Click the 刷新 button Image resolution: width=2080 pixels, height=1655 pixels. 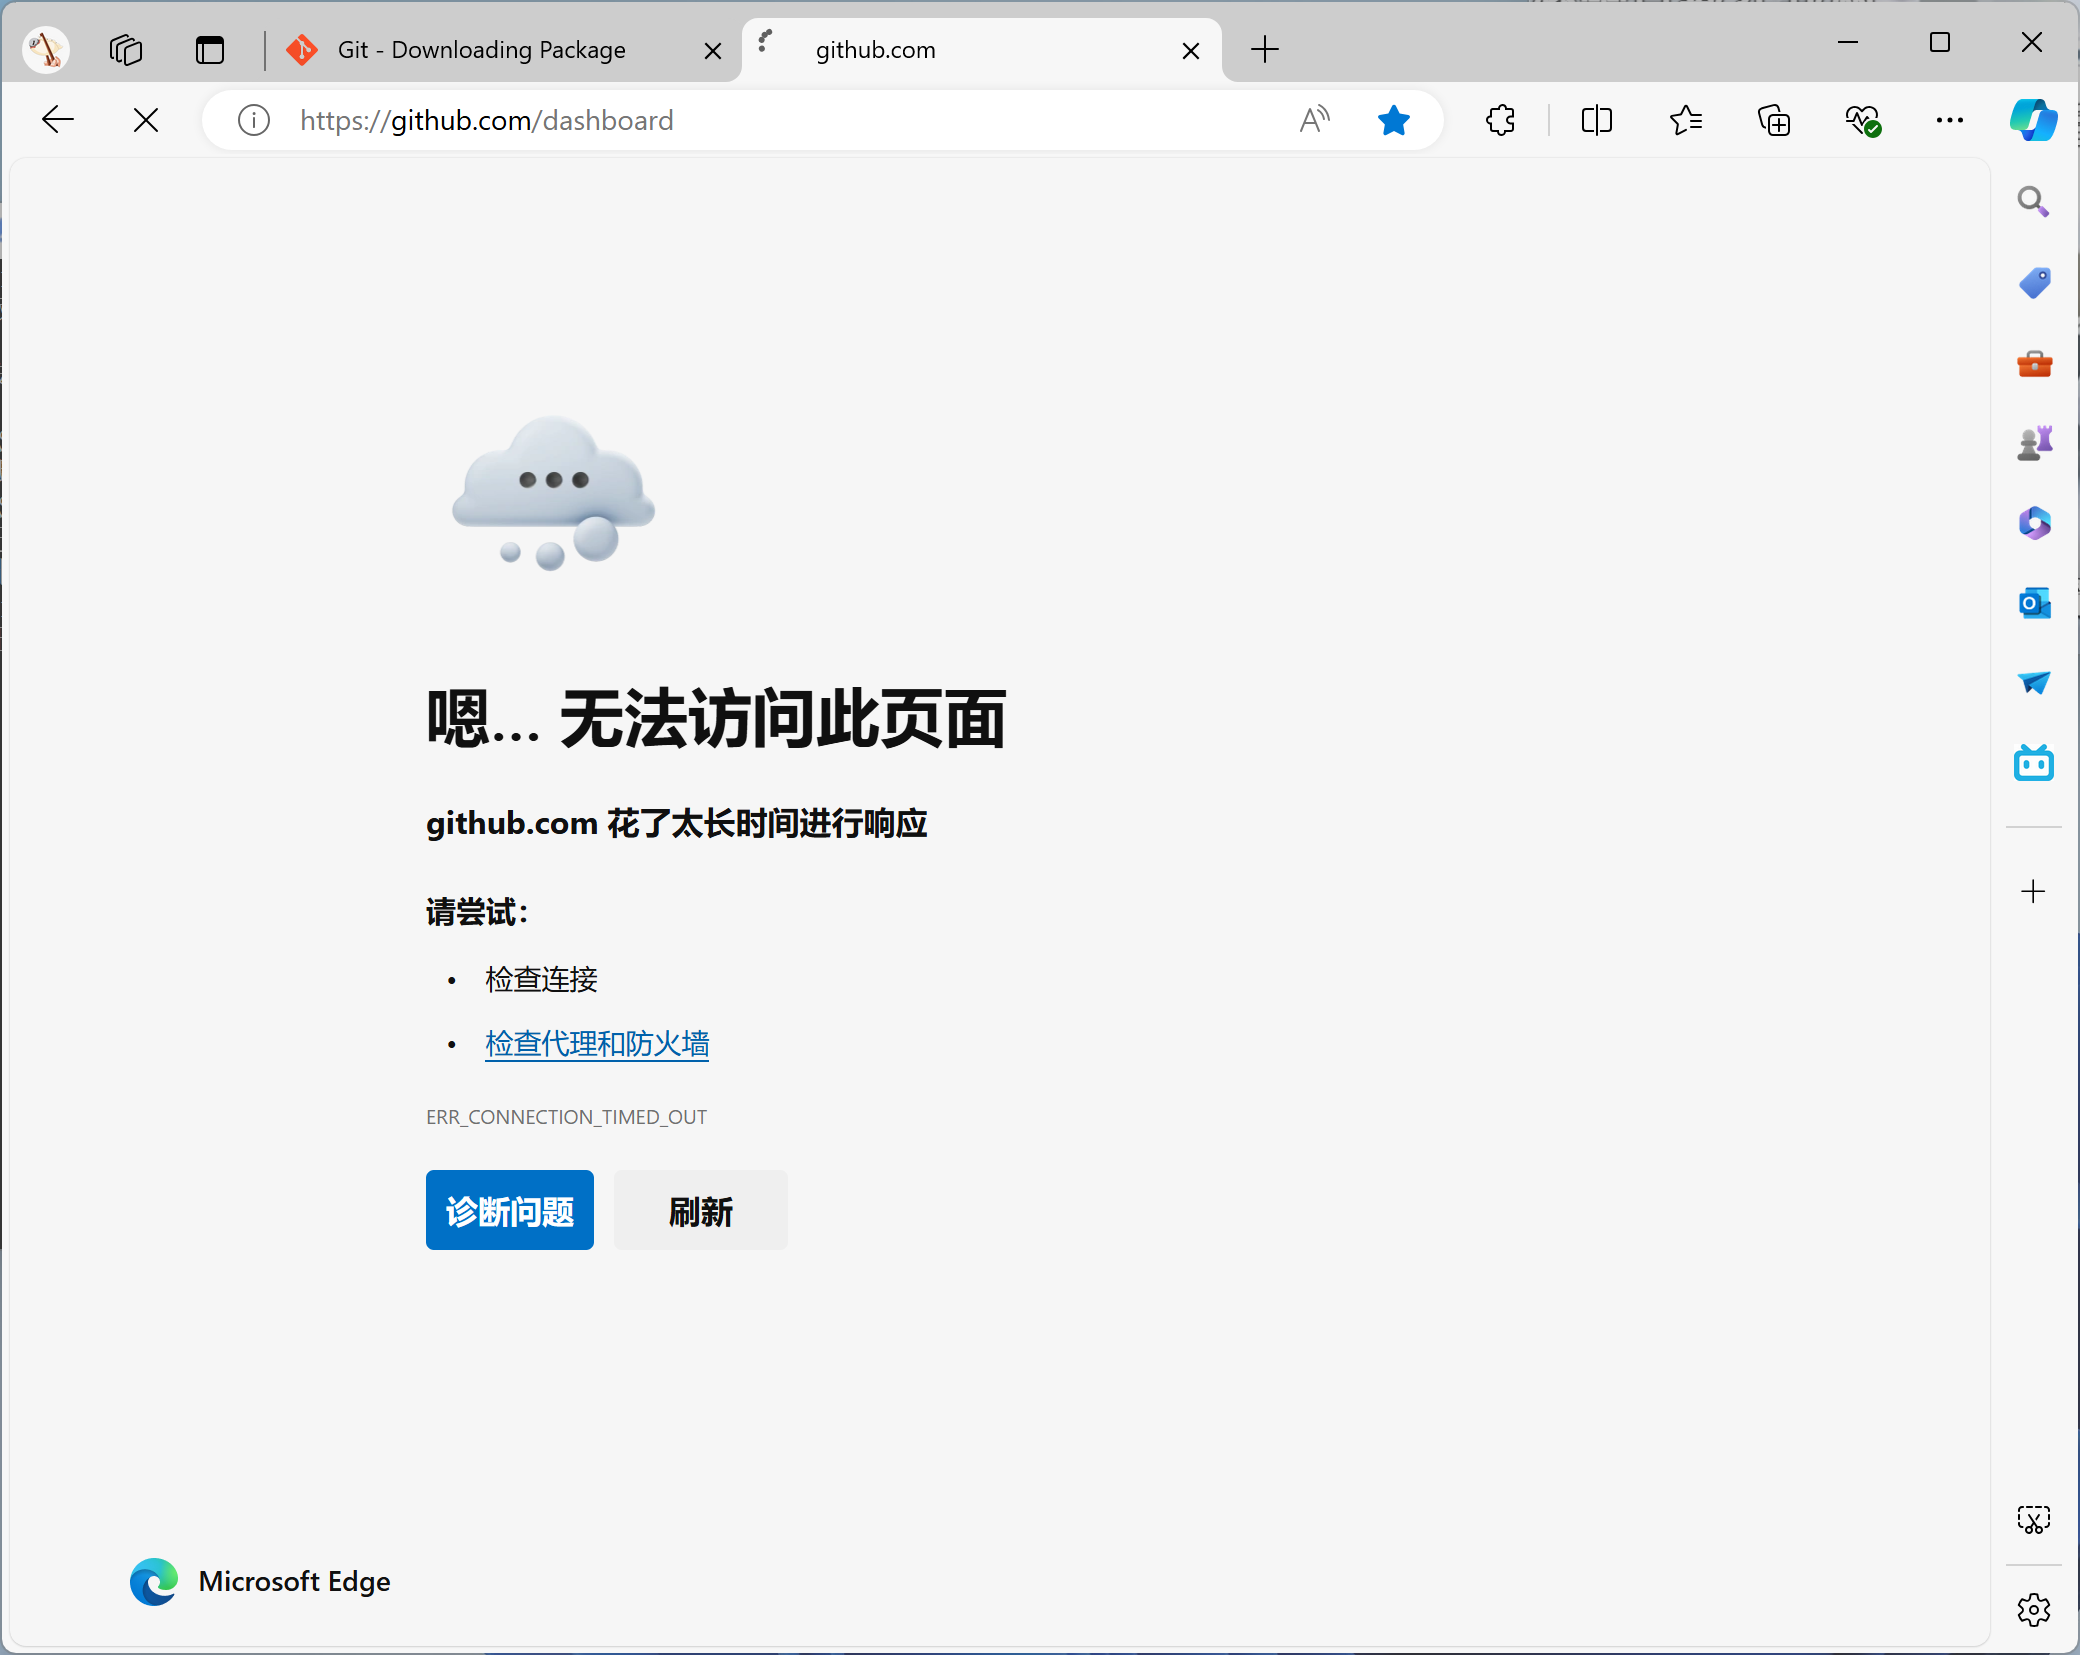coord(701,1210)
